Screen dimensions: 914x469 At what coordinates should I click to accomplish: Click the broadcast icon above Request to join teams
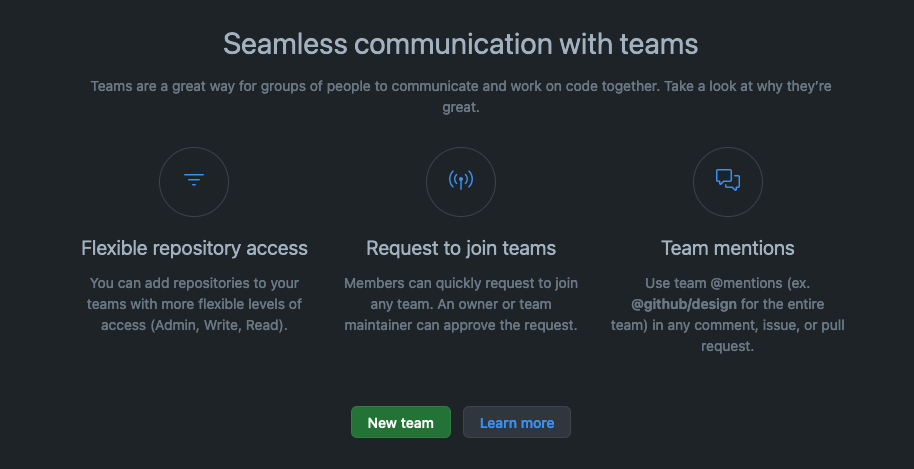point(461,181)
